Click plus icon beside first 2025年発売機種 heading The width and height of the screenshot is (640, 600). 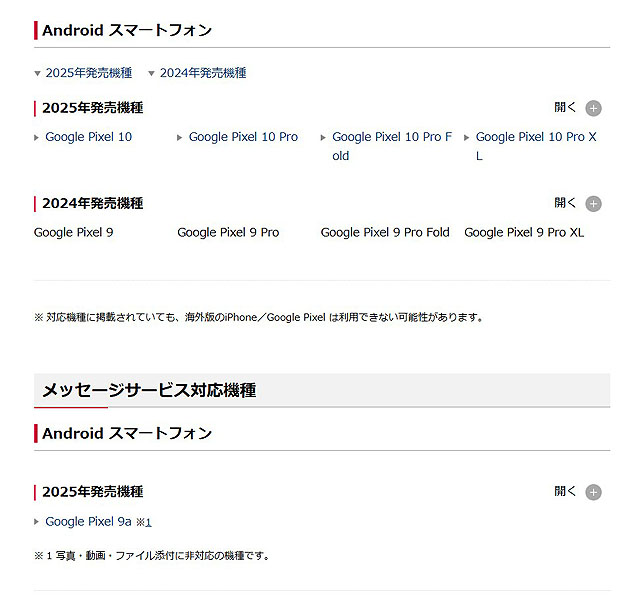tap(593, 108)
